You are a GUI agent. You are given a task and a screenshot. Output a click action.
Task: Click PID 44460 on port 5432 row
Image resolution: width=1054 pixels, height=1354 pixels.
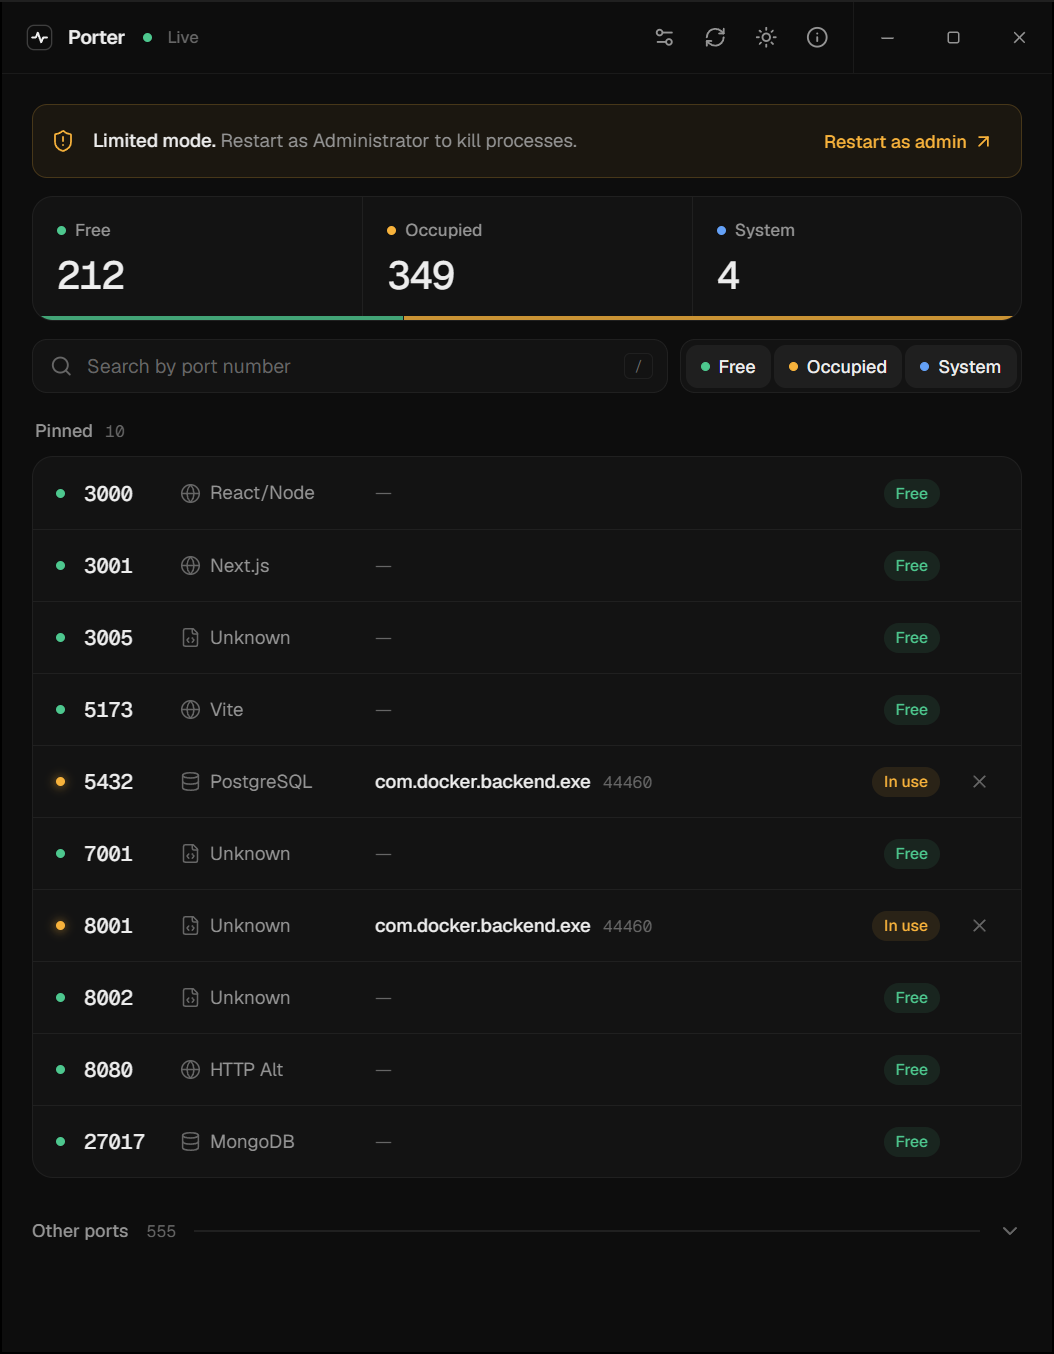point(627,782)
